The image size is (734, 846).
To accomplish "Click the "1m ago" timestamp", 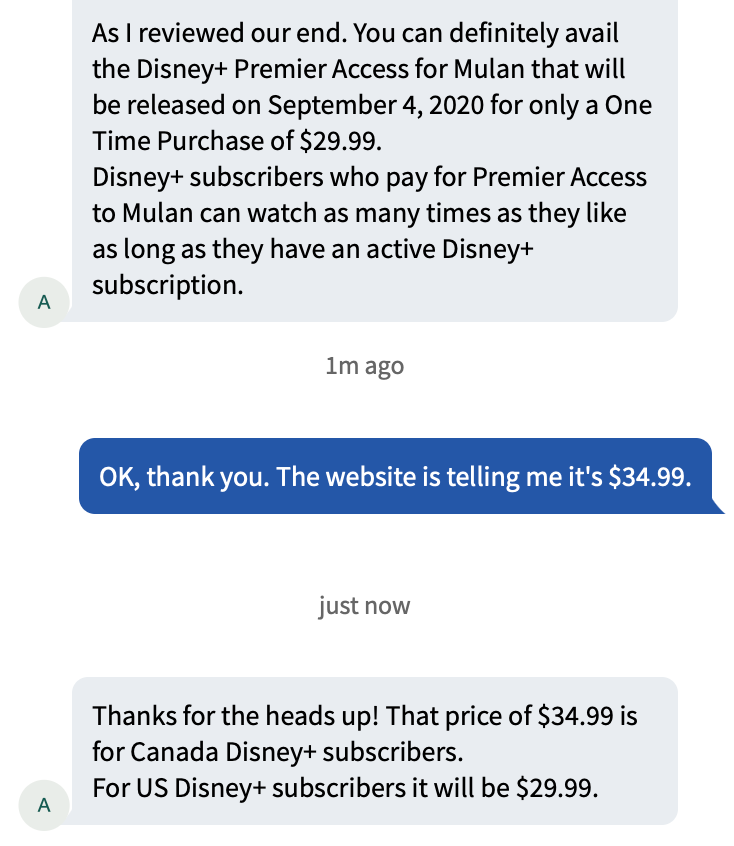I will pos(365,366).
